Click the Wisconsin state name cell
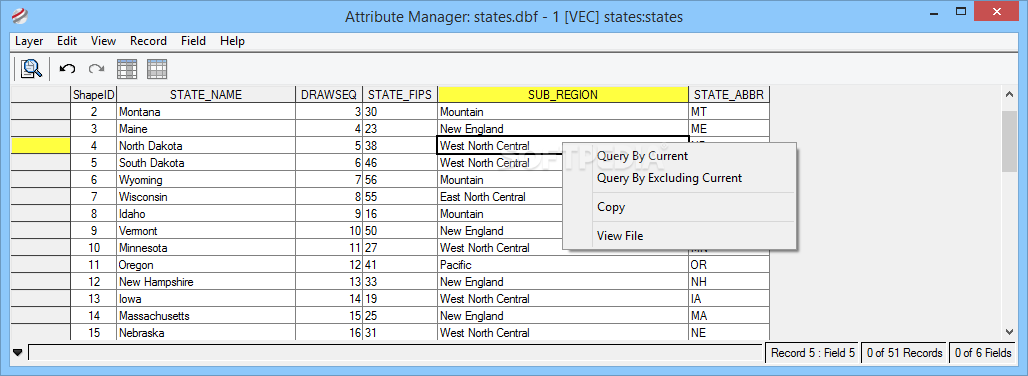Screen dimensions: 1028x376 (206, 197)
